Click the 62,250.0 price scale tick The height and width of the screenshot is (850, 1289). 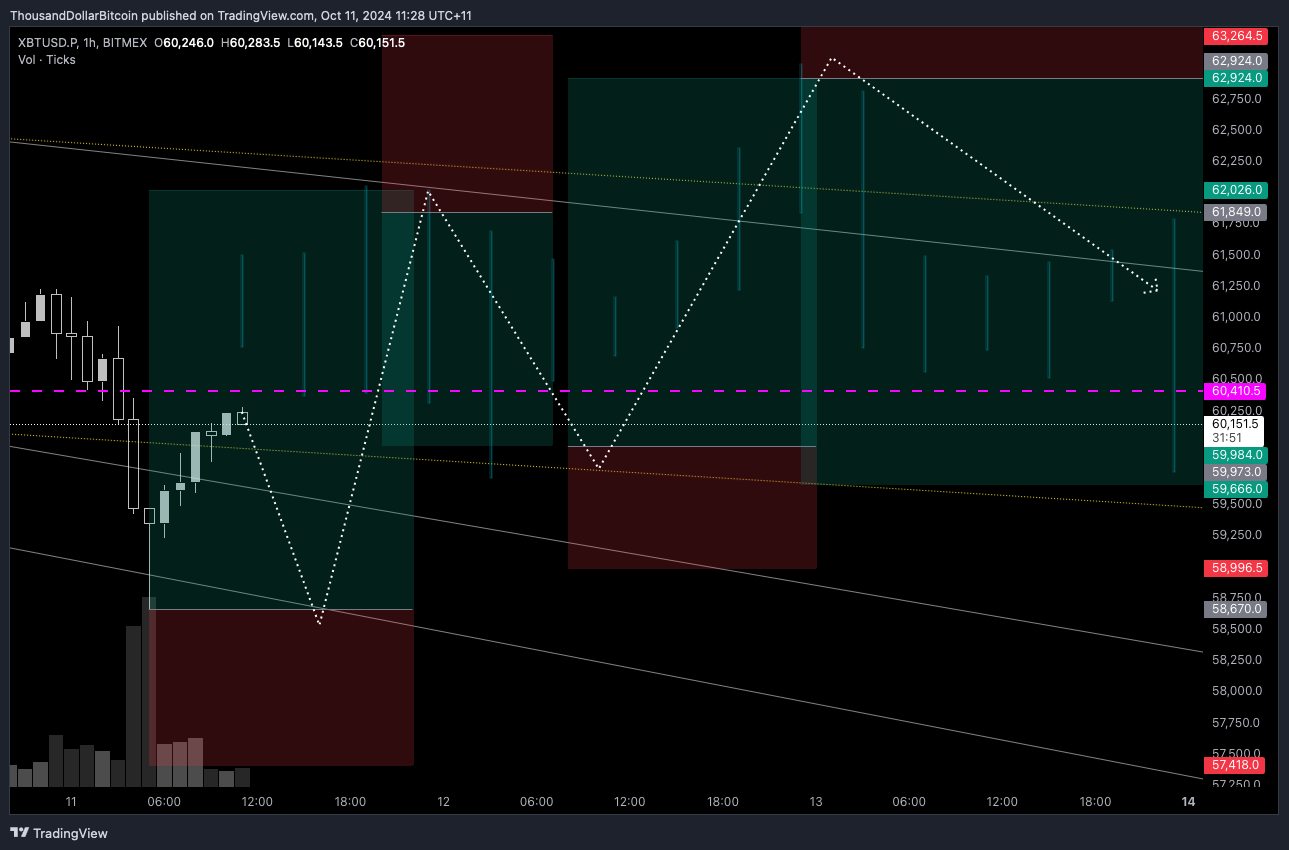point(1237,161)
